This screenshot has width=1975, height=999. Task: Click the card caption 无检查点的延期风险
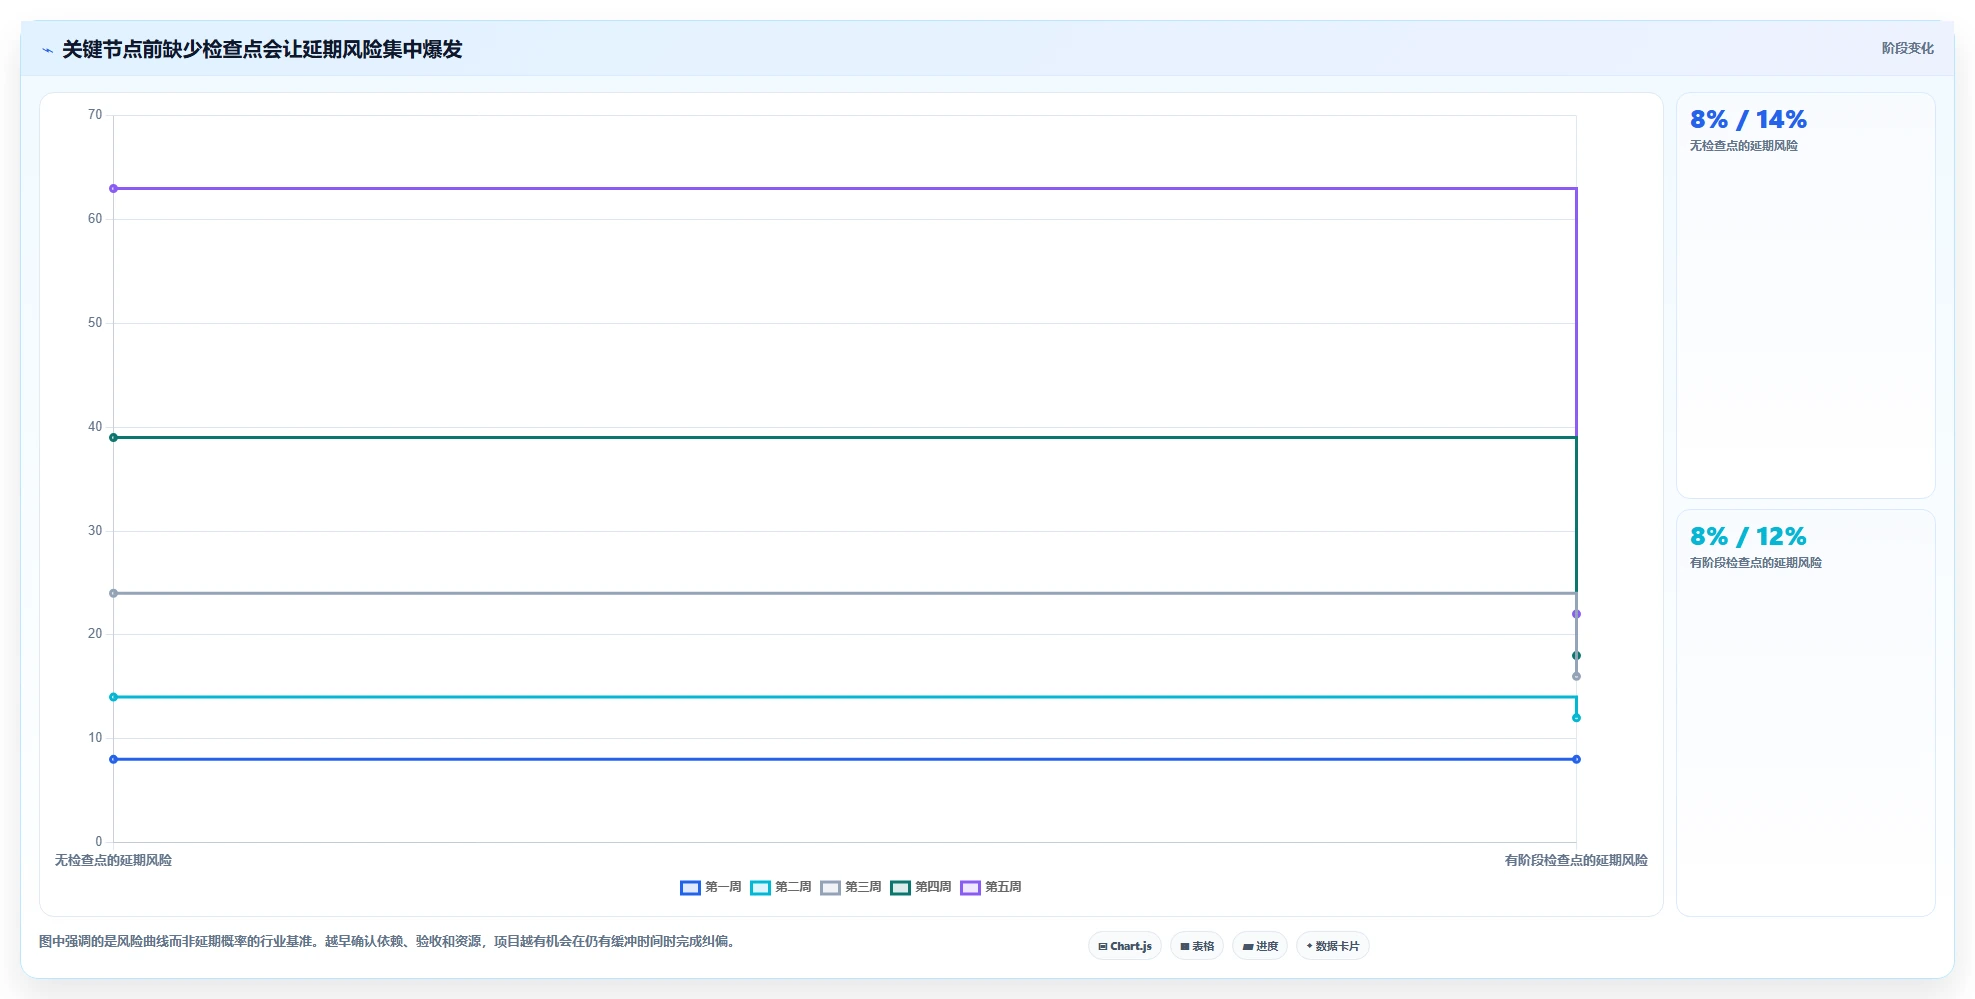(1743, 146)
